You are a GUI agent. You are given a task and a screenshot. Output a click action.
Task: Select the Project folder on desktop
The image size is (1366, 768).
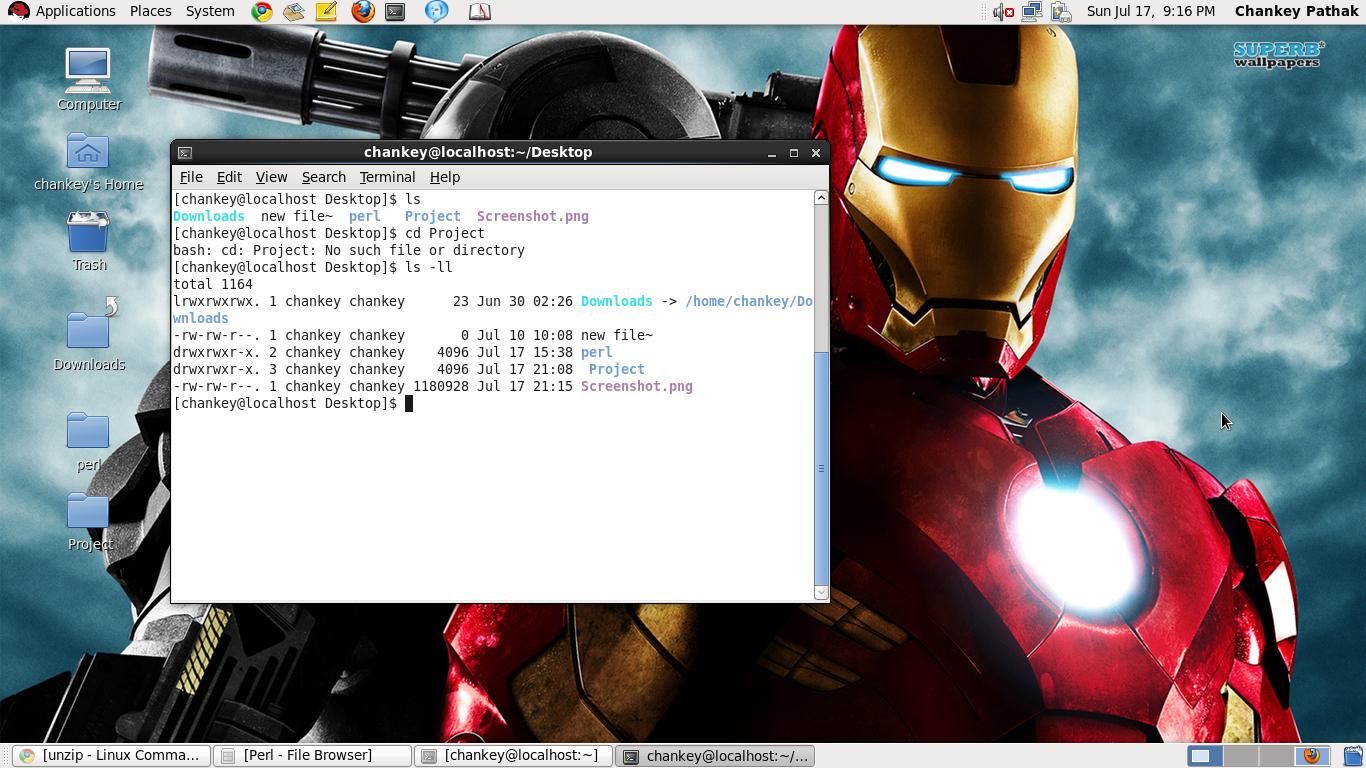tap(89, 521)
